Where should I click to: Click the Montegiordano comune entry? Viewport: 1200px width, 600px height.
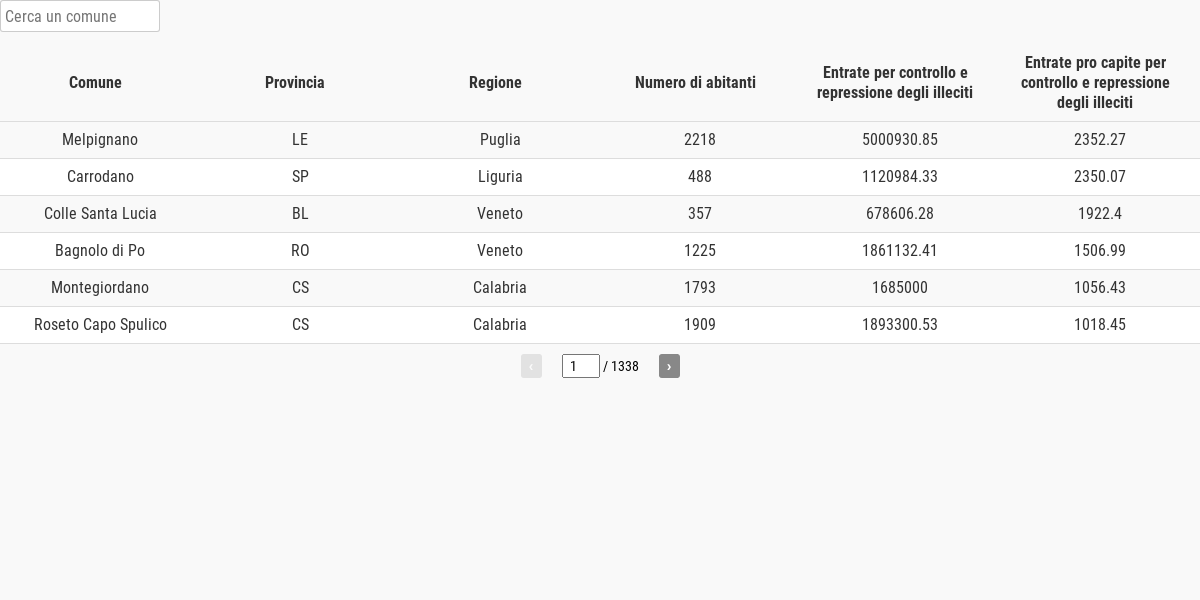coord(100,288)
